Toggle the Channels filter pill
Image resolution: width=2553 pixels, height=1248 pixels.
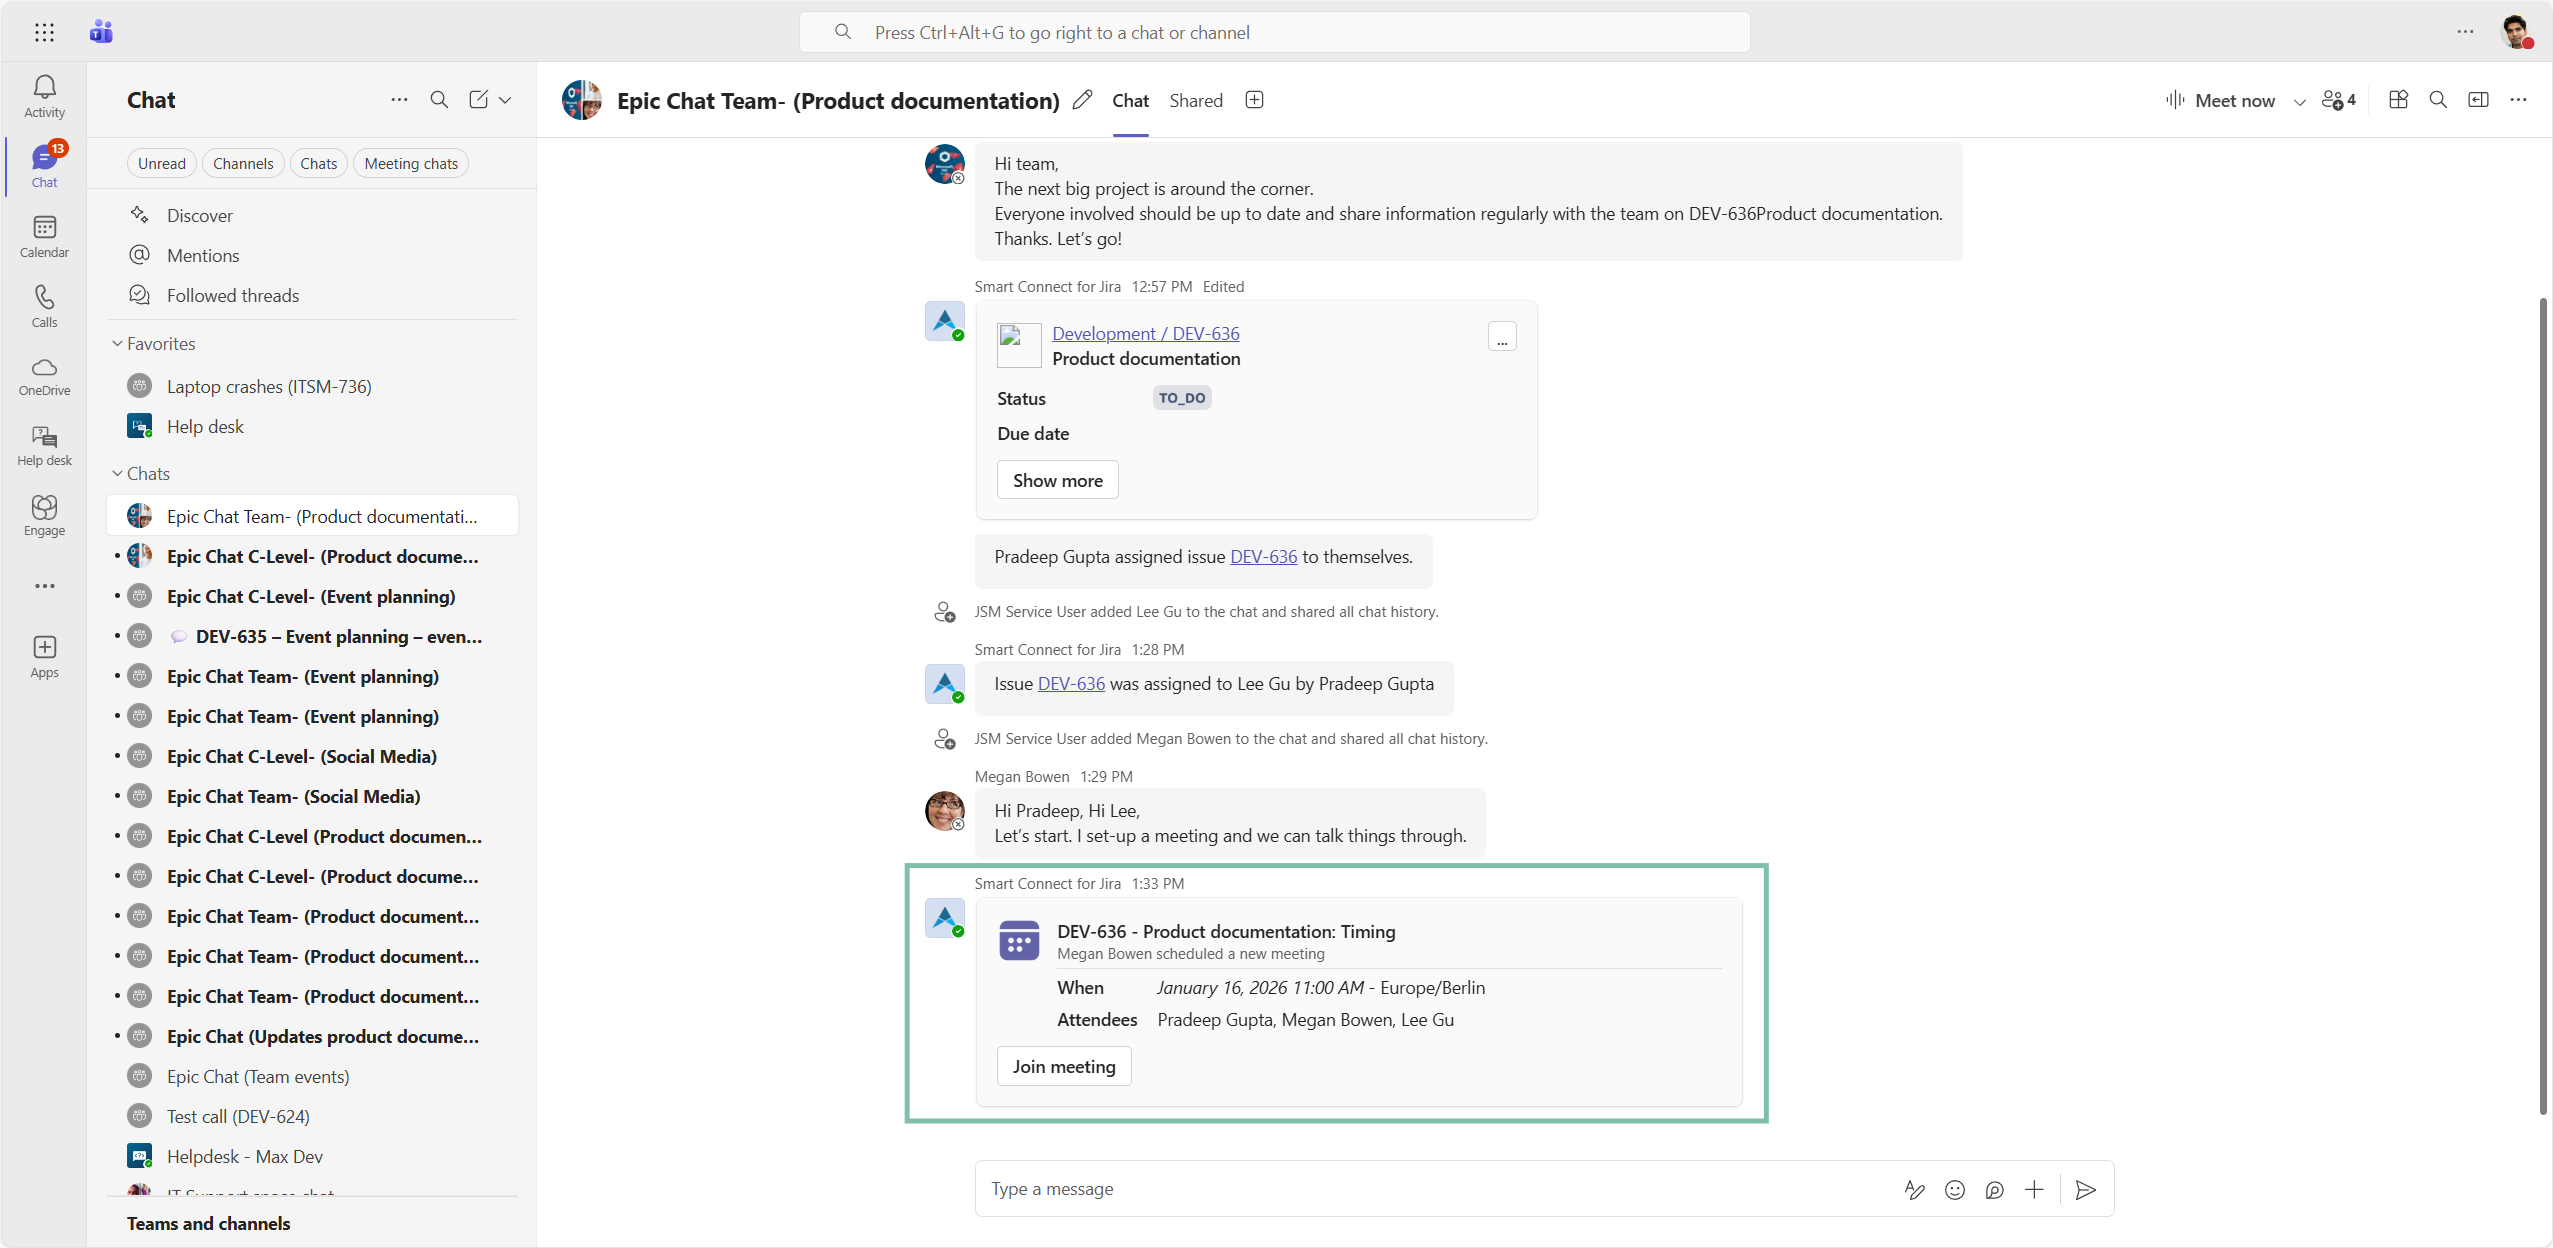click(x=242, y=163)
